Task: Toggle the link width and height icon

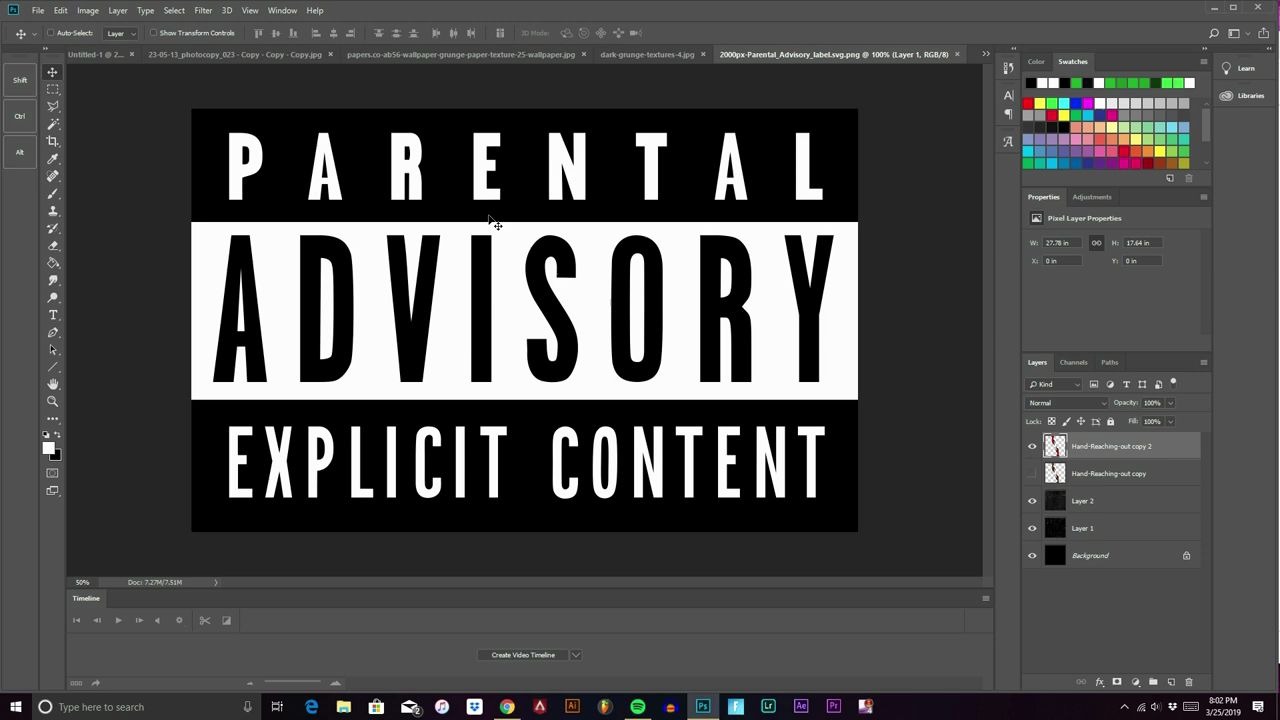Action: click(x=1096, y=243)
